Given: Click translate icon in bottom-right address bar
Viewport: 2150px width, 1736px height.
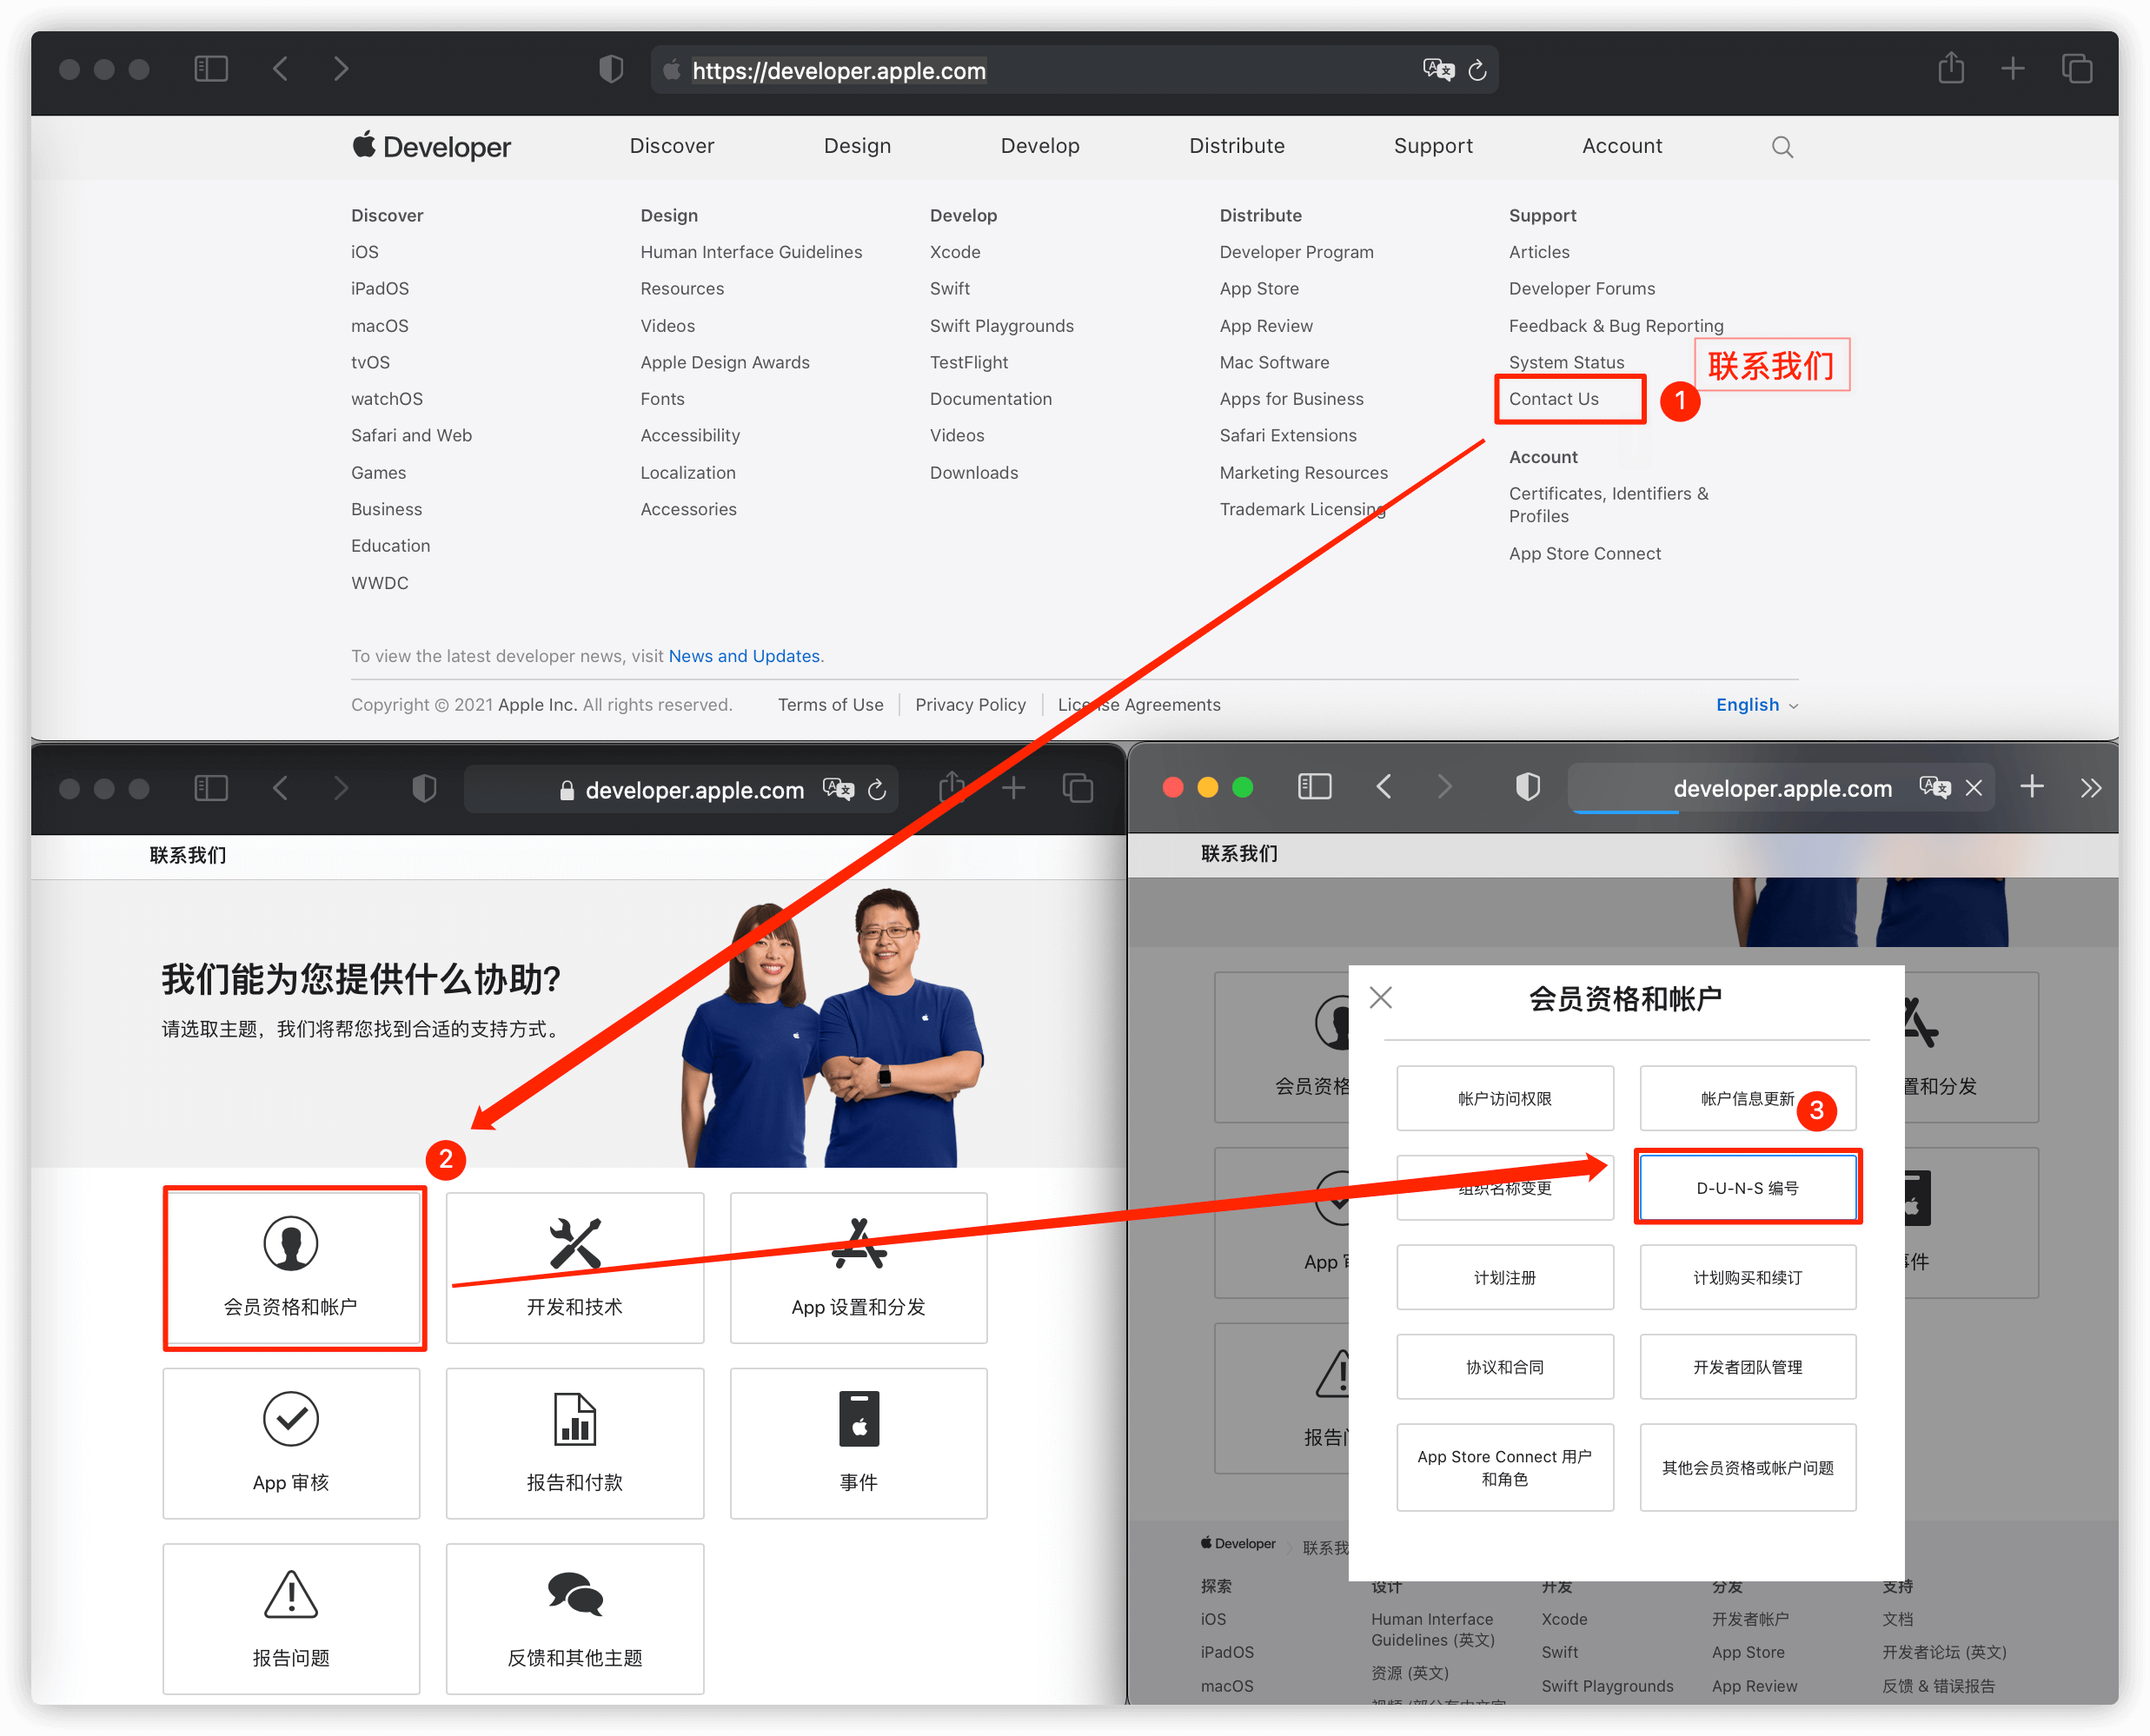Looking at the screenshot, I should (1934, 788).
